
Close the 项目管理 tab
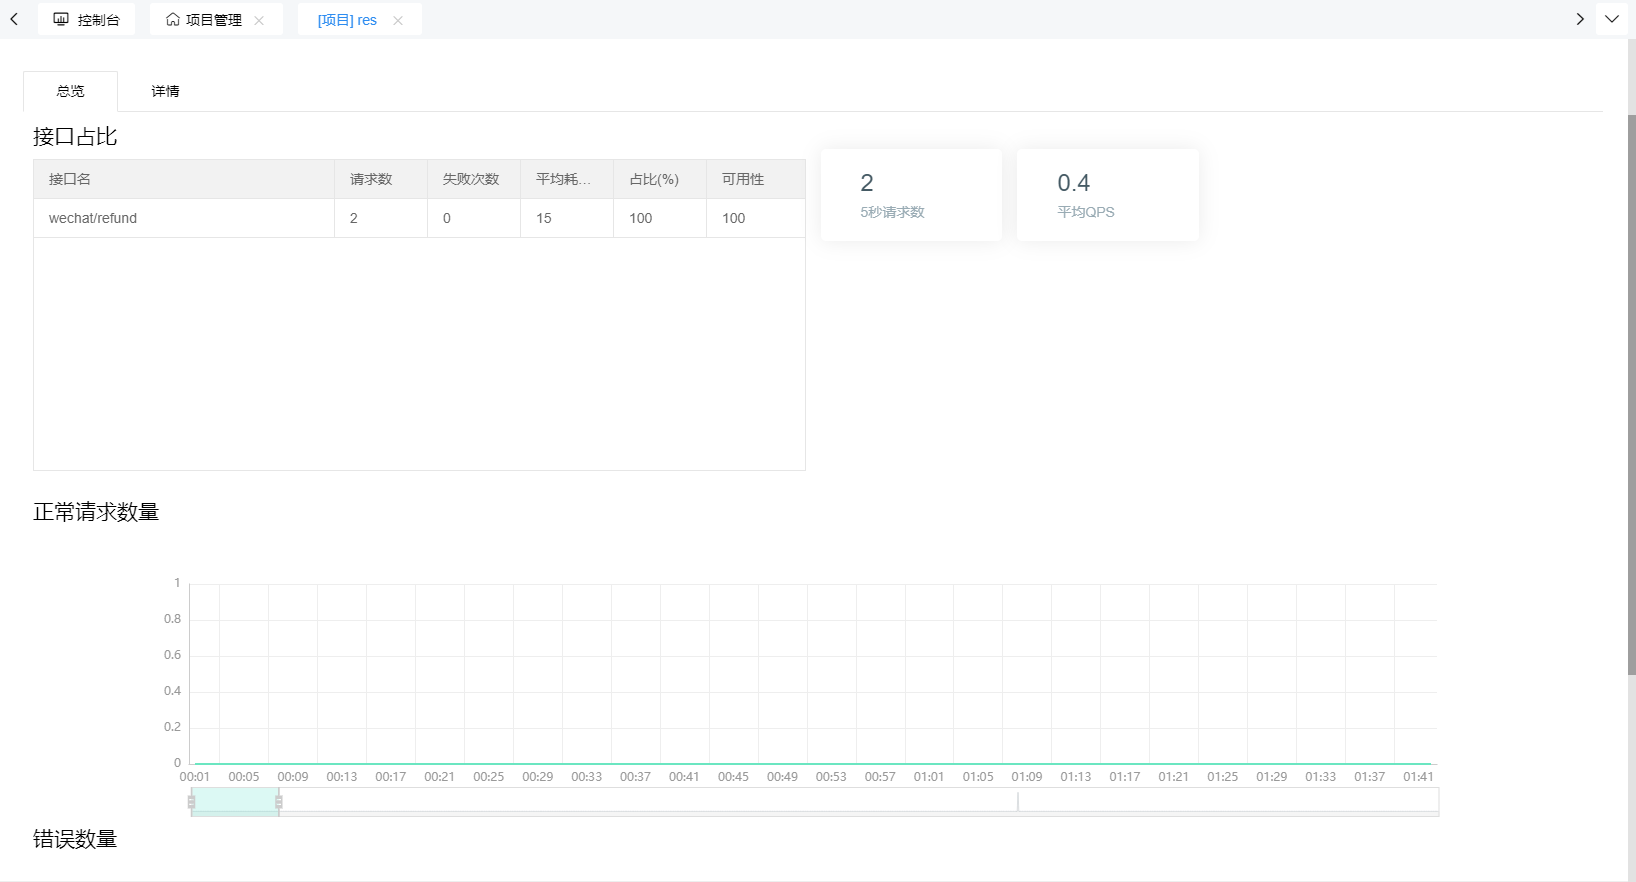coord(259,20)
